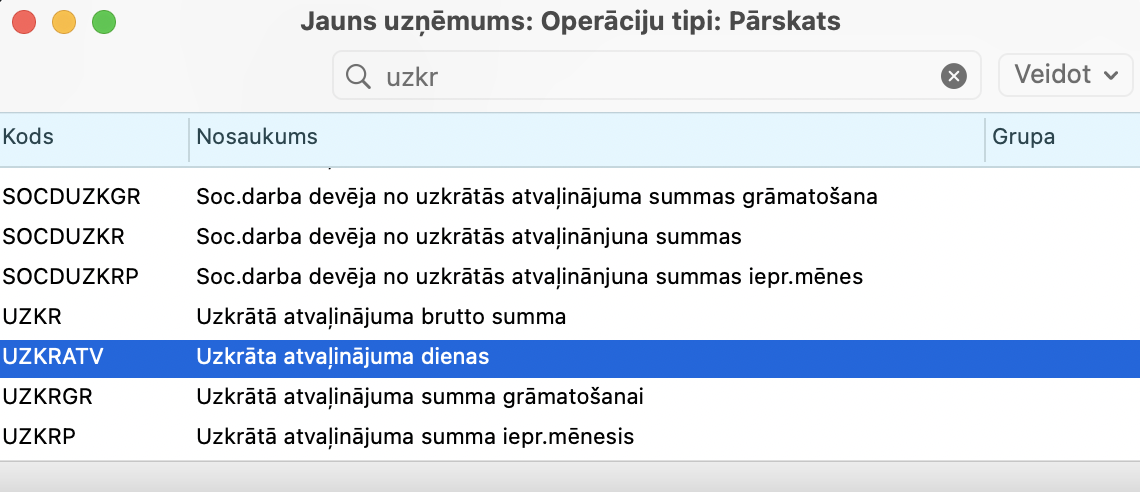Select the SOCDUZKR operation type row
Image resolution: width=1140 pixels, height=492 pixels.
click(63, 237)
